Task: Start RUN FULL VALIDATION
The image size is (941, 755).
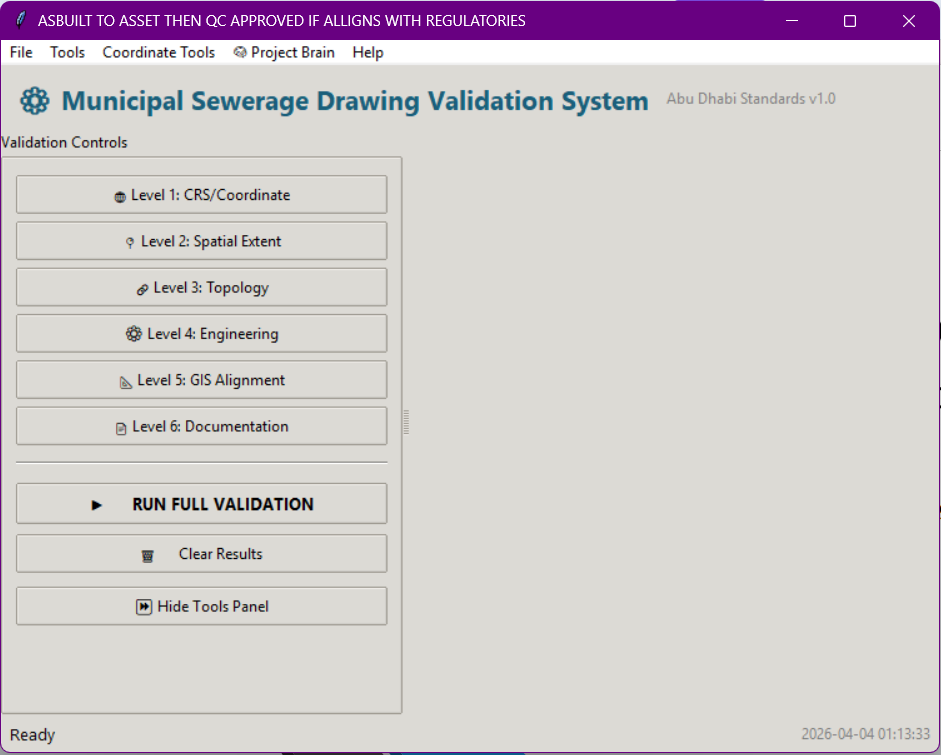Action: click(202, 504)
